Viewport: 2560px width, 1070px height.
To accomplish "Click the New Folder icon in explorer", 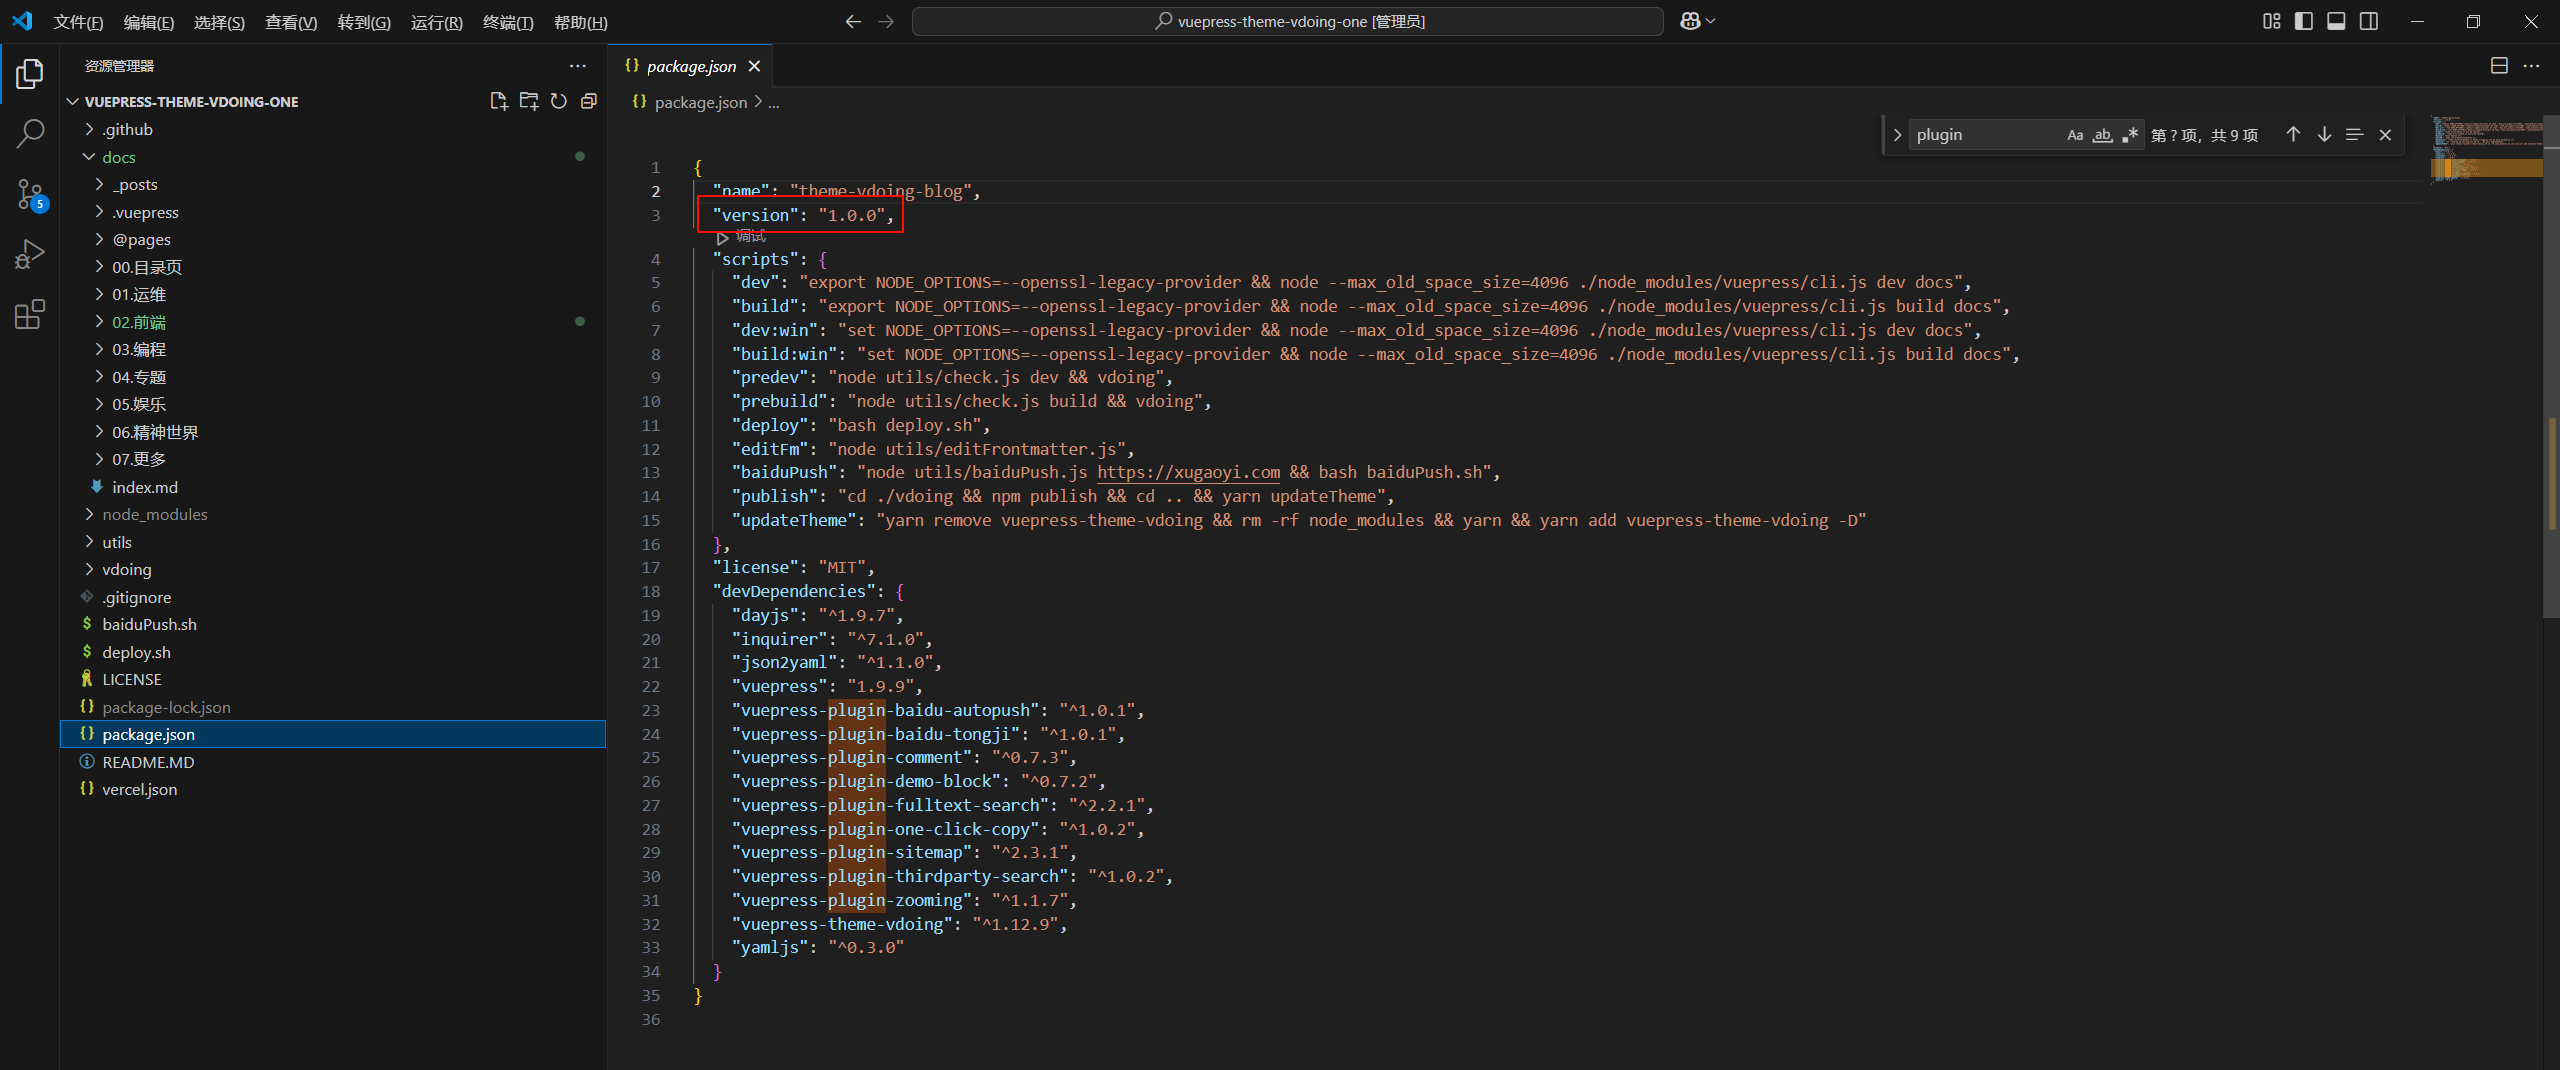I will (x=529, y=101).
